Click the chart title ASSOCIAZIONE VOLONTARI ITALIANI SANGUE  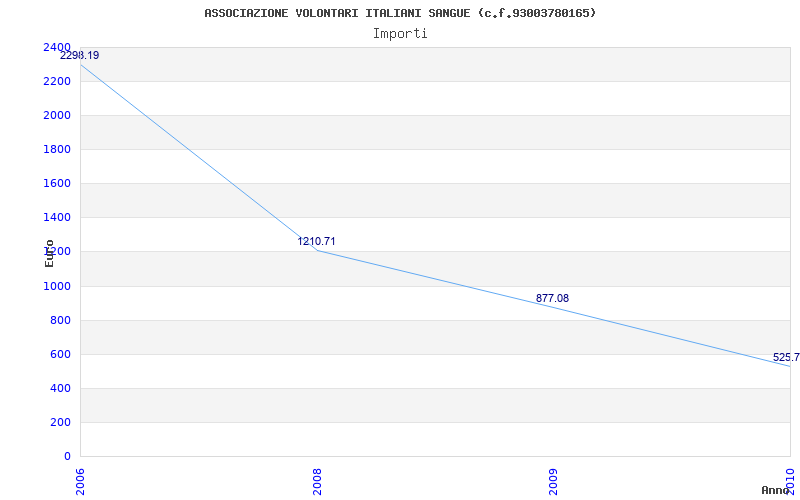tap(399, 13)
